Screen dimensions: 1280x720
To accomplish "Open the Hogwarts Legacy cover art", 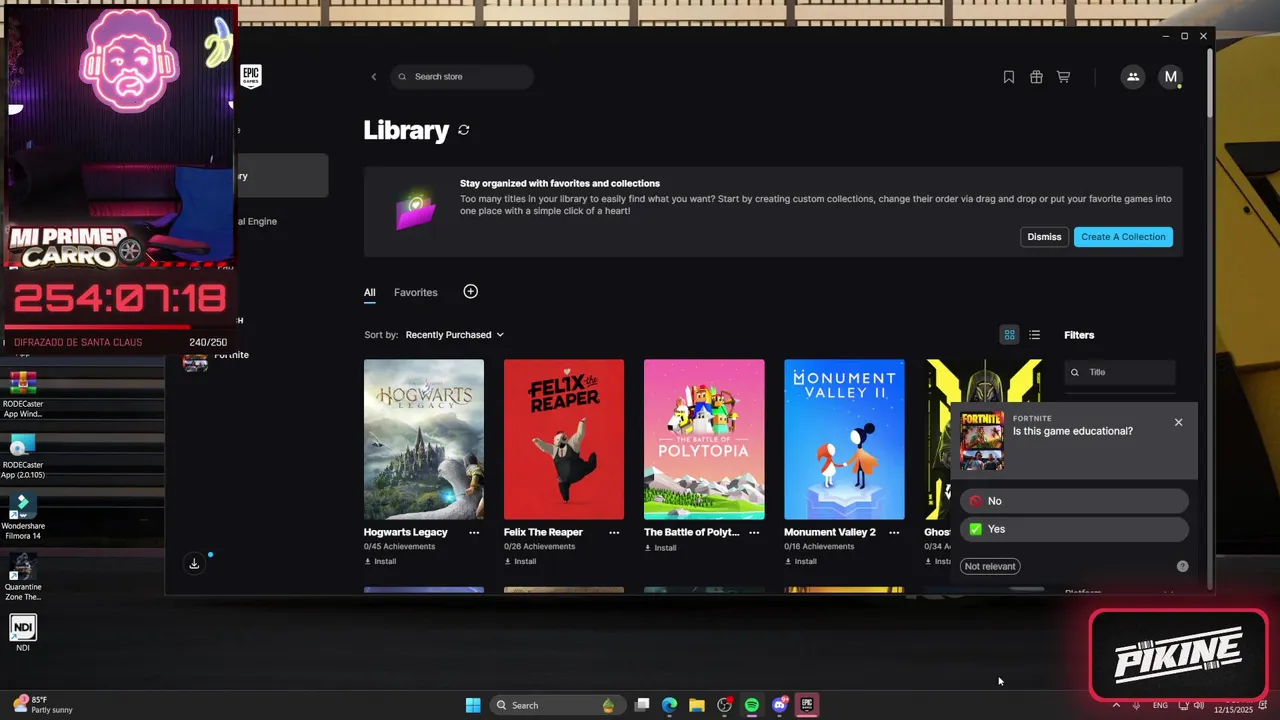I will click(x=424, y=440).
